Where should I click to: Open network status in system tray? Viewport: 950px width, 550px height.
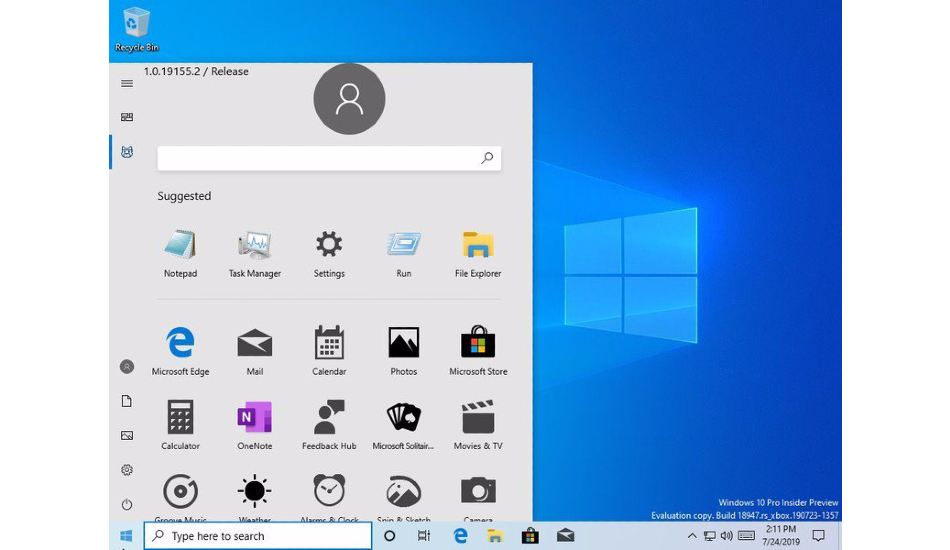pos(709,536)
